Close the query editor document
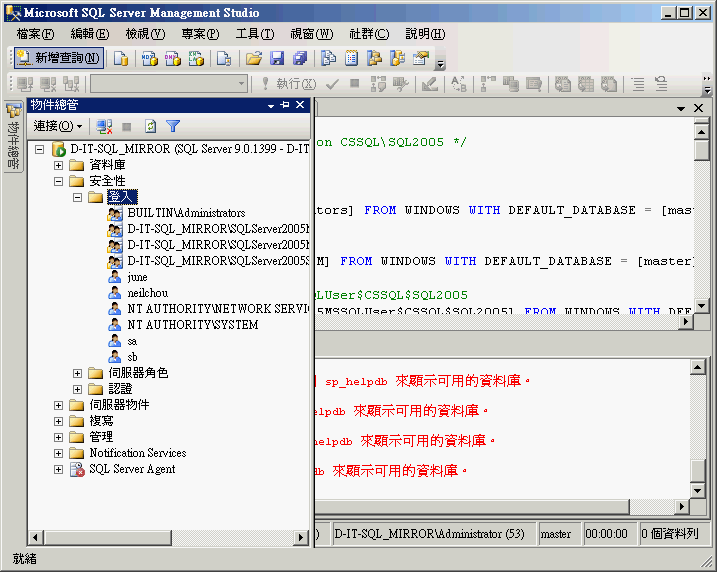 (698, 108)
